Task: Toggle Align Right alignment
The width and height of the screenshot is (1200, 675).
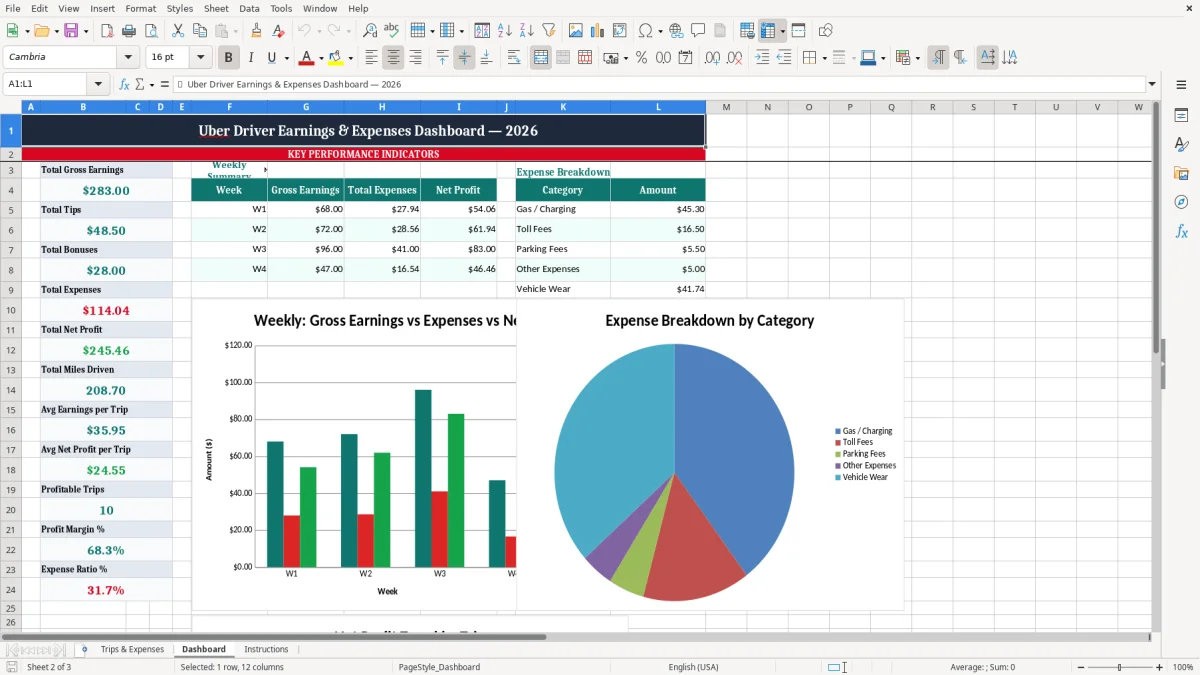Action: [416, 58]
